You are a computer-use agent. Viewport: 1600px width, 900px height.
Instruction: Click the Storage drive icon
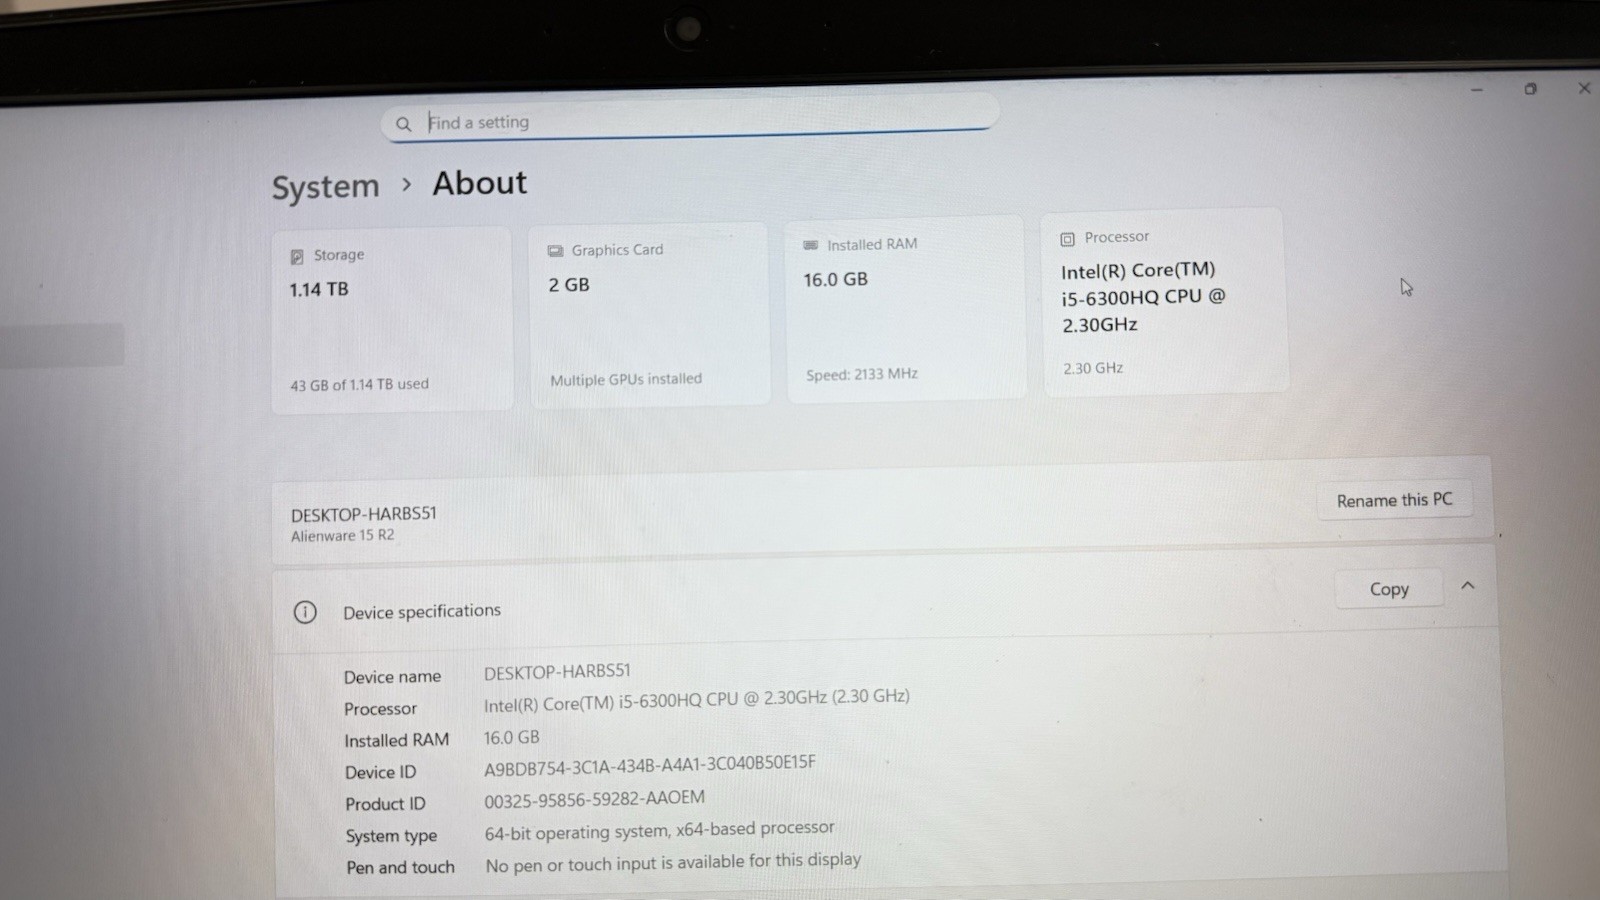[x=297, y=257]
